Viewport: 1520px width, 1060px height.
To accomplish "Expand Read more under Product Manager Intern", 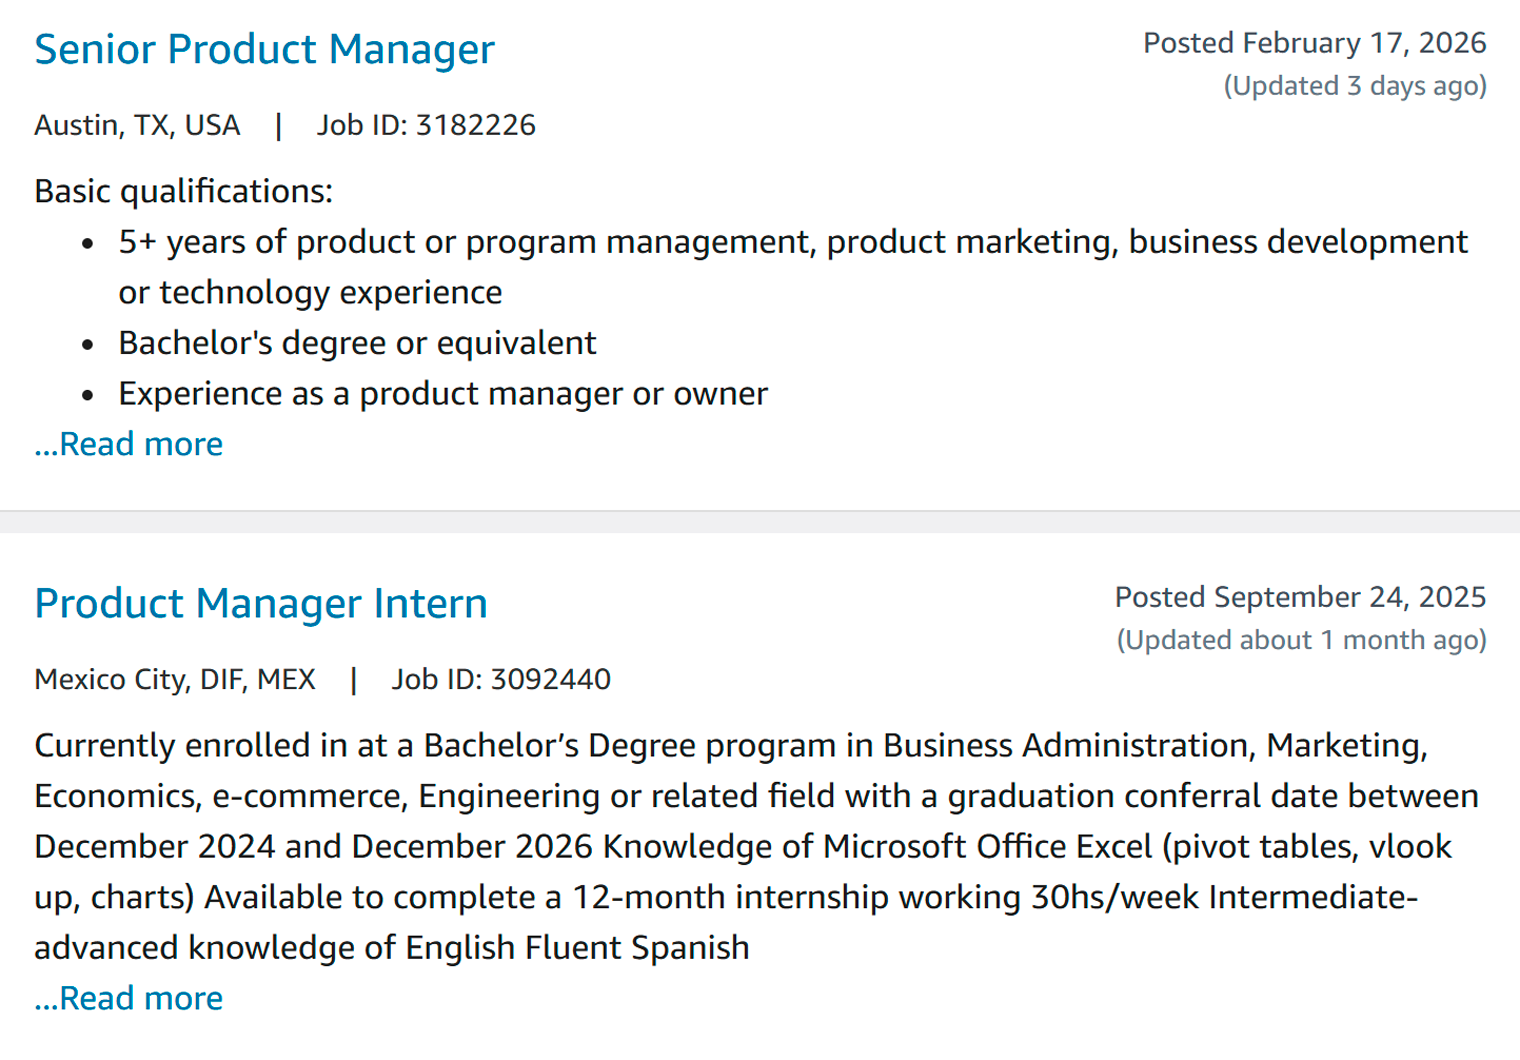I will (x=129, y=998).
